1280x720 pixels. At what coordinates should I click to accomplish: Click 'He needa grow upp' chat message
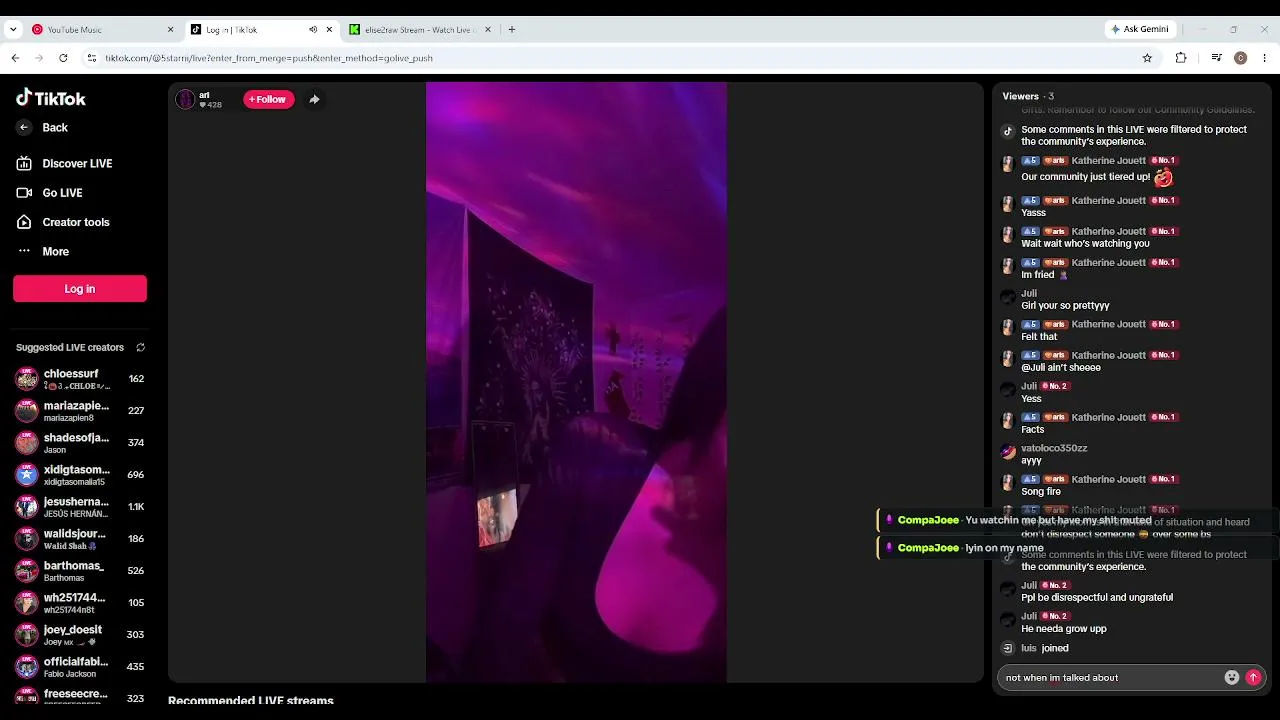1064,629
